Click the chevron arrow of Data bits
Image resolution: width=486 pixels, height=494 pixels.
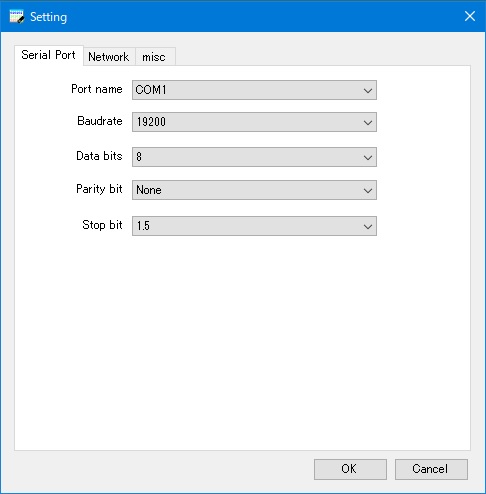pos(368,157)
